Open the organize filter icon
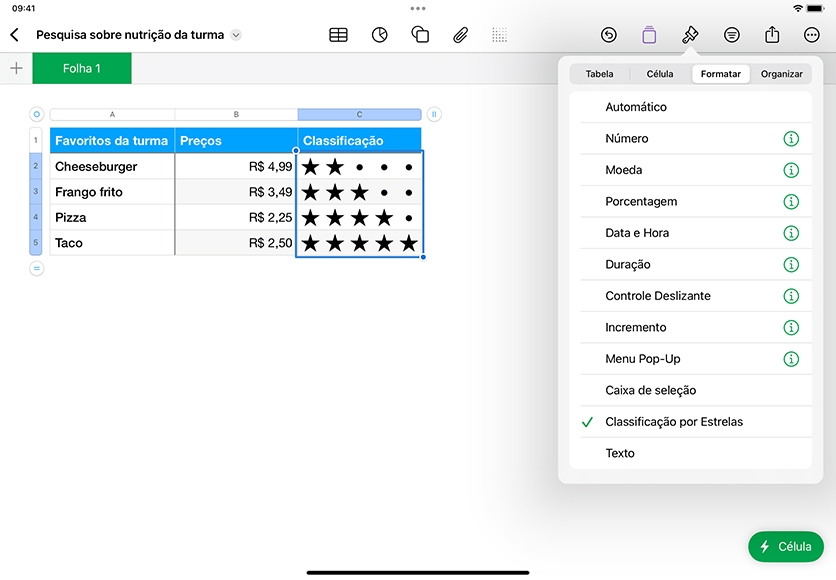The image size is (836, 580). tap(732, 35)
